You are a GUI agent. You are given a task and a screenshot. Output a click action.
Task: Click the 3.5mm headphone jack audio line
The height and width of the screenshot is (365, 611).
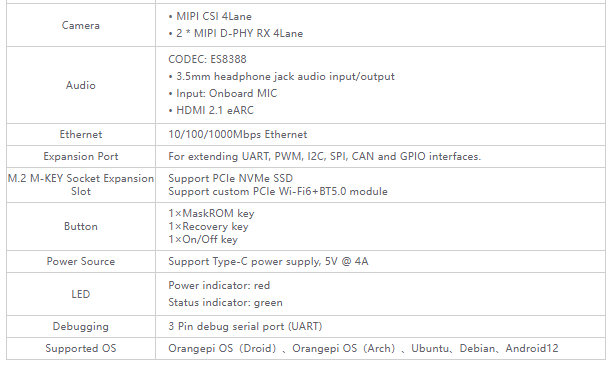point(281,76)
